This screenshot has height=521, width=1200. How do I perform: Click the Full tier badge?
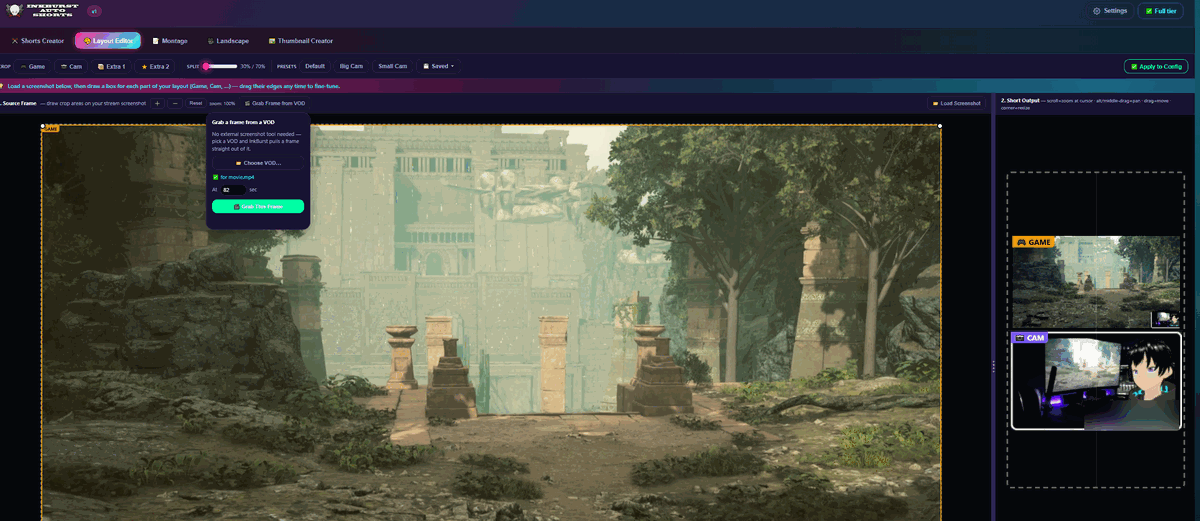(x=1161, y=11)
